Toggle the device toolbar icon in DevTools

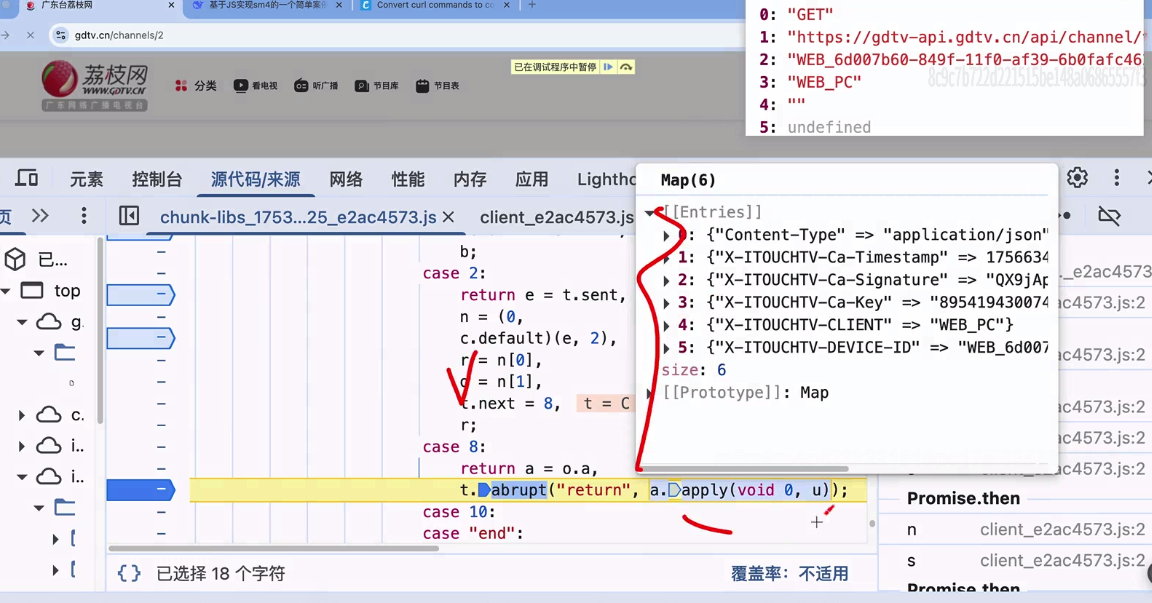tap(26, 178)
